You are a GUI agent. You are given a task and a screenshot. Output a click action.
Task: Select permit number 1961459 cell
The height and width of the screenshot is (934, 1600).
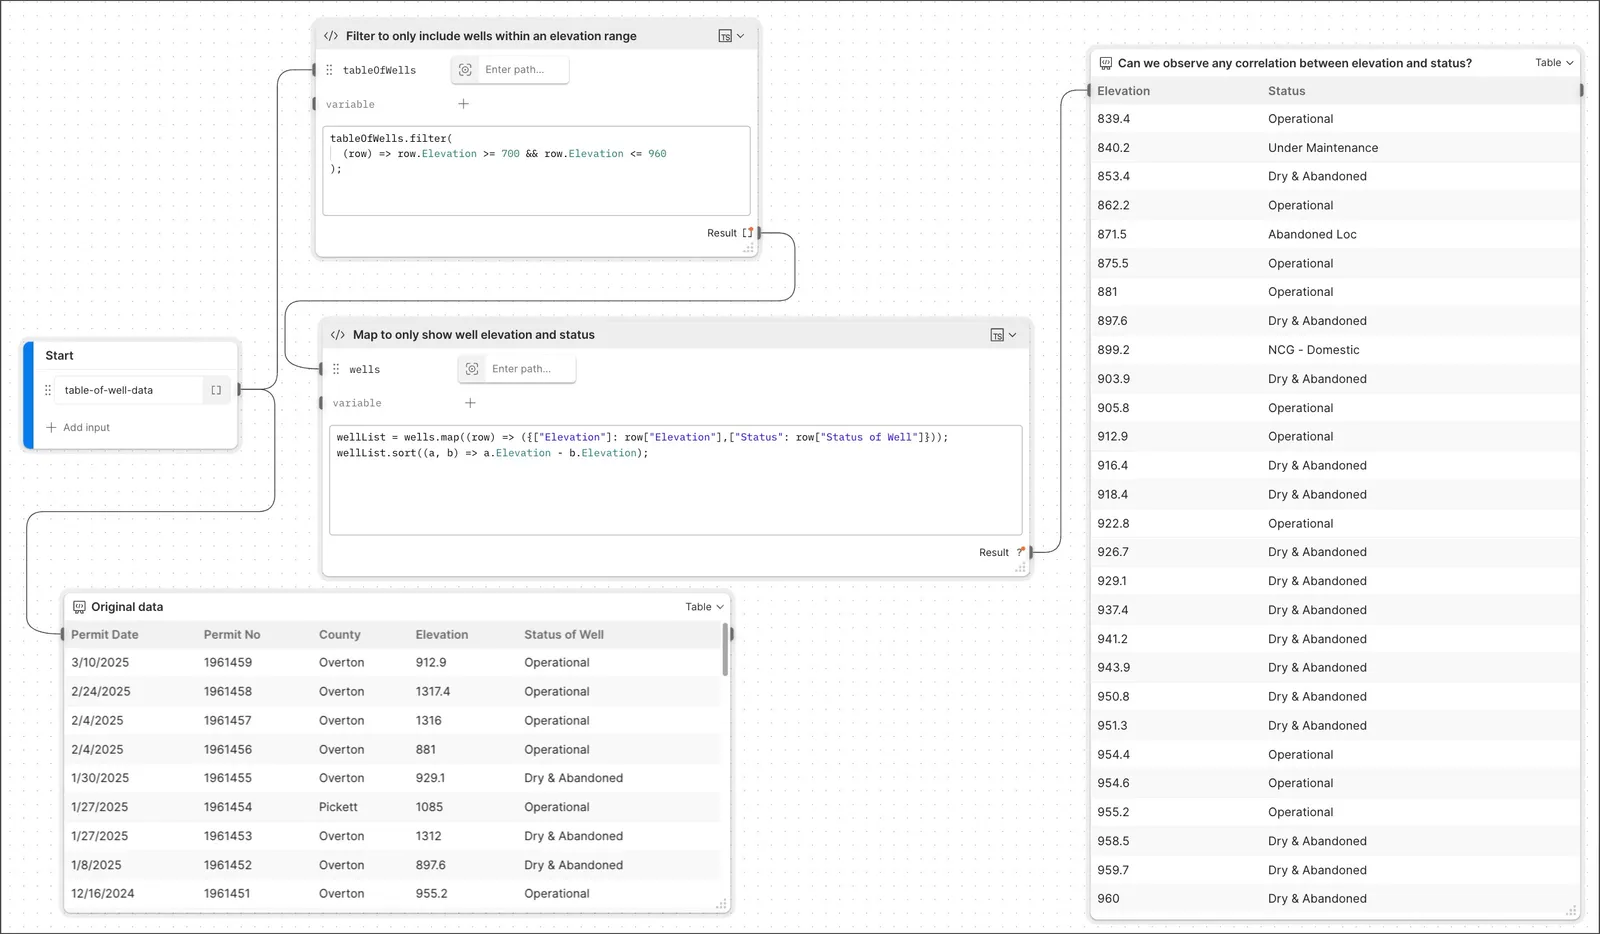click(228, 663)
